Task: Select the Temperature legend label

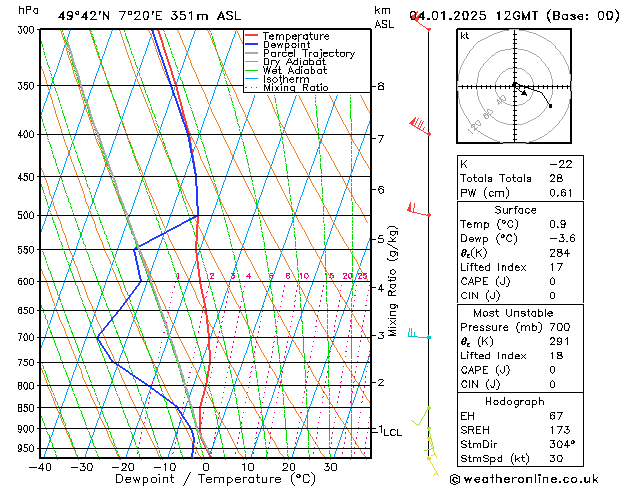Action: click(296, 36)
